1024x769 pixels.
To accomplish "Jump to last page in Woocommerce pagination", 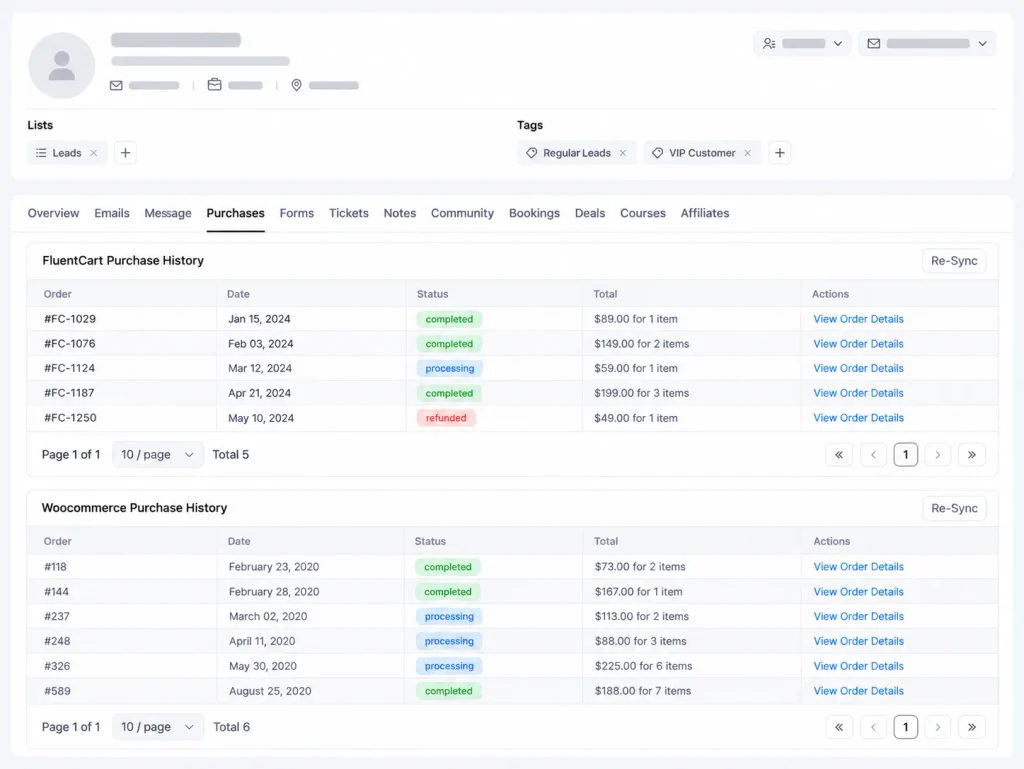I will click(x=972, y=727).
